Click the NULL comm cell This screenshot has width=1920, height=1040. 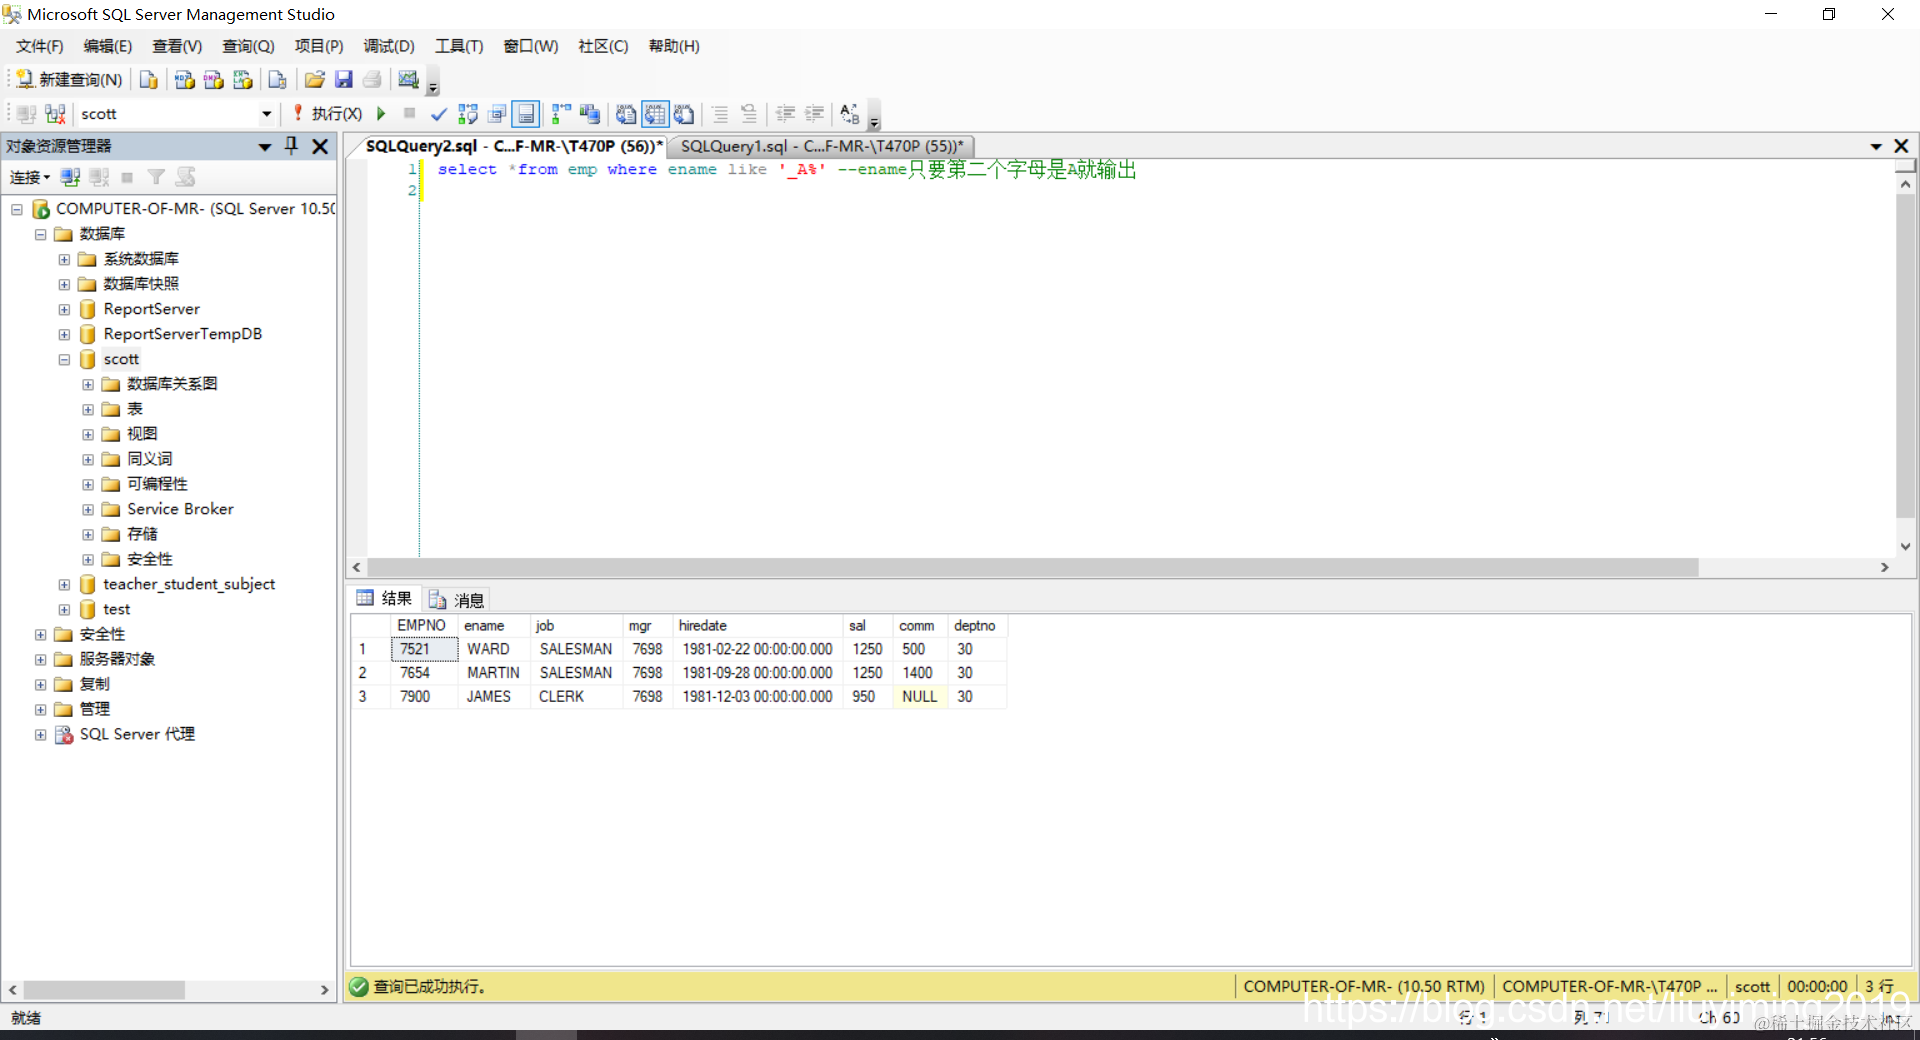[x=920, y=697]
